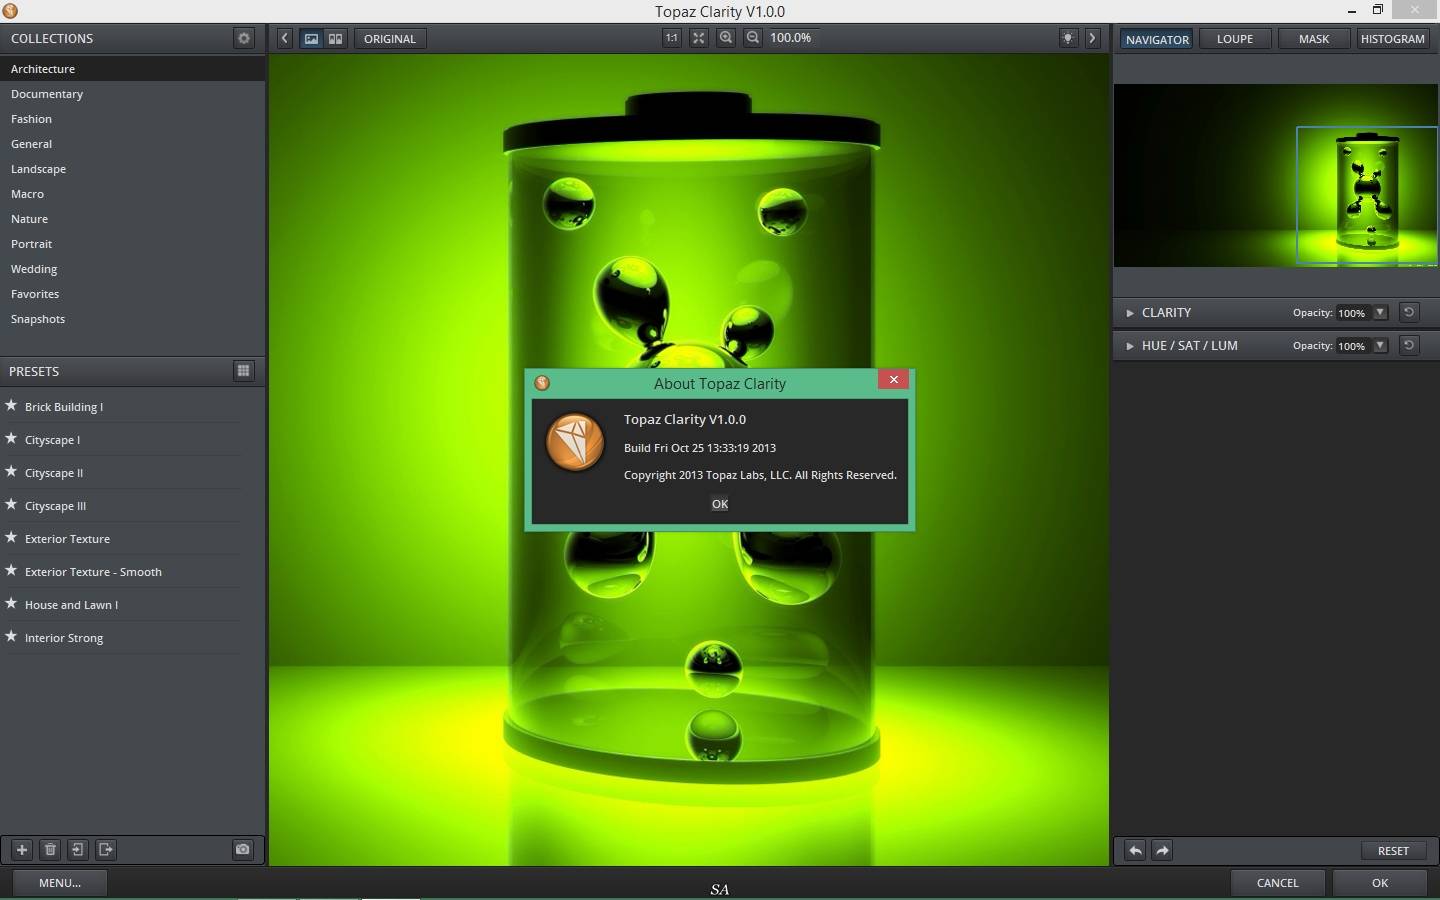Image resolution: width=1440 pixels, height=900 pixels.
Task: Click the bottom-right OK button
Action: [1380, 883]
